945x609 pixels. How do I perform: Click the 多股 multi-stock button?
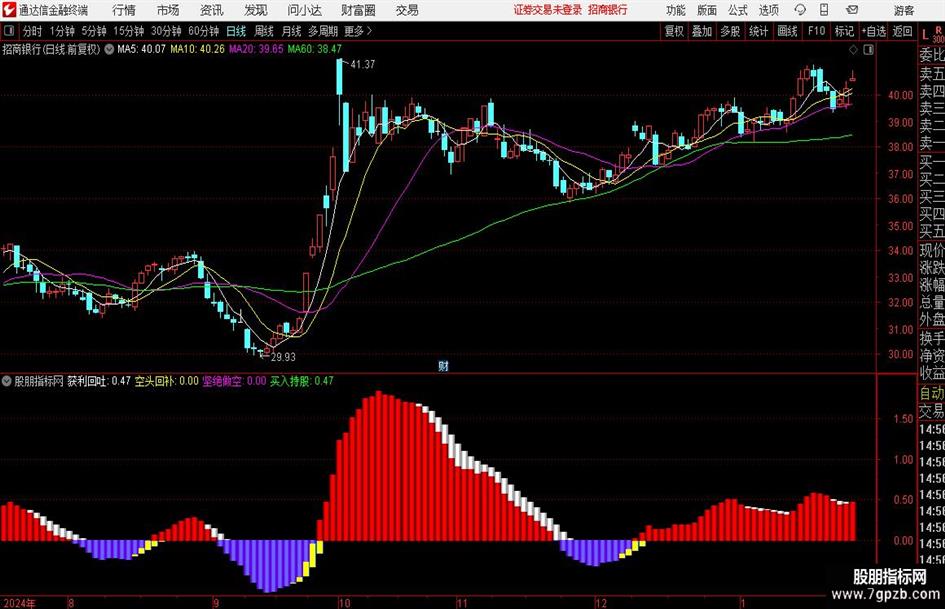[730, 31]
